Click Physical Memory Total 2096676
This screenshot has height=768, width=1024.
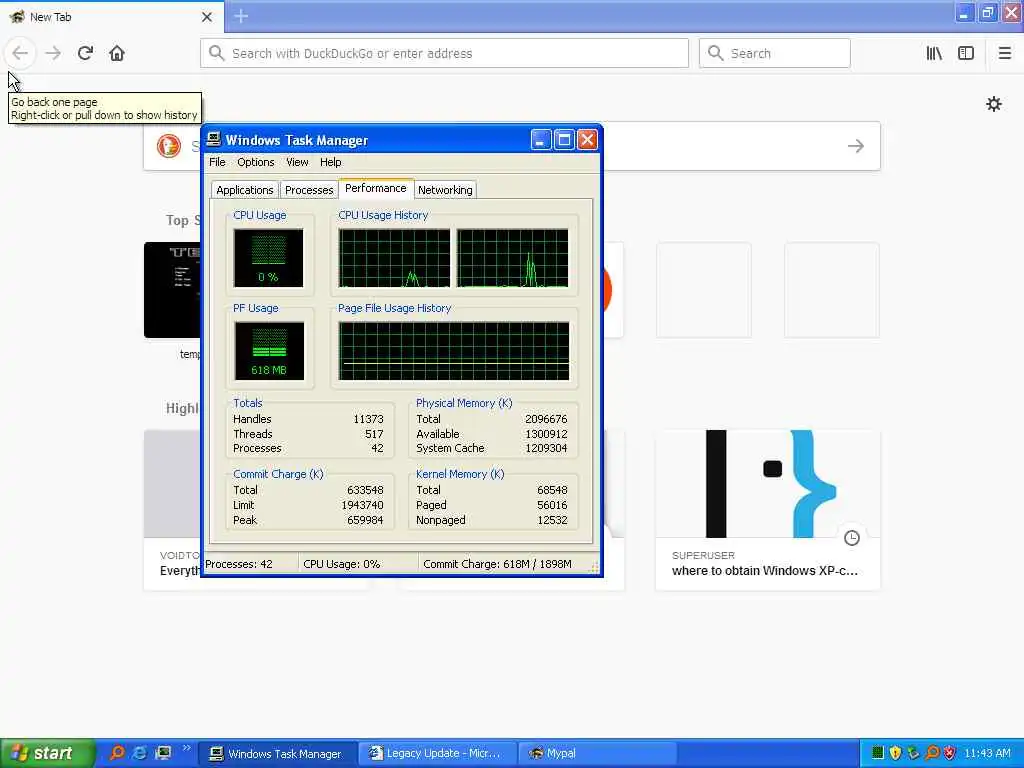546,419
